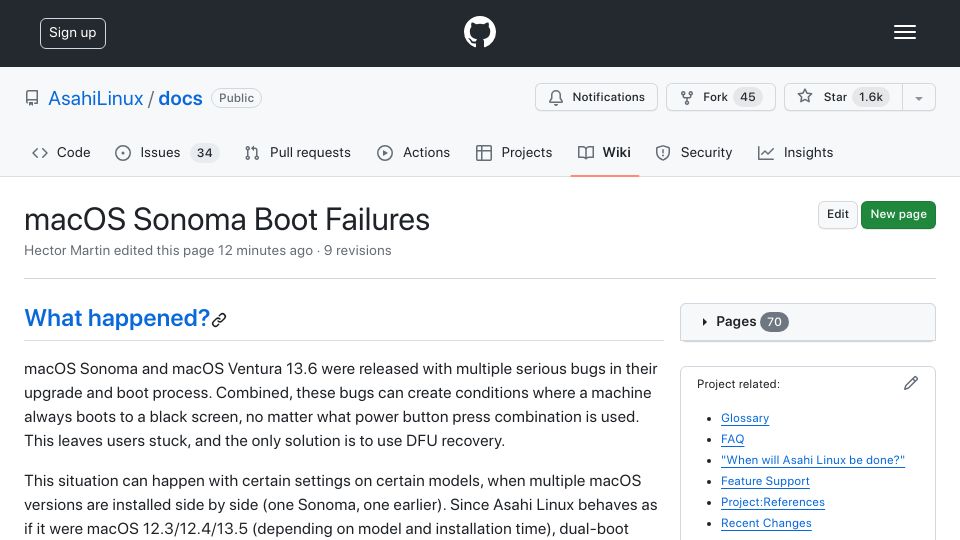
Task: Expand the Pages list
Action: click(808, 322)
